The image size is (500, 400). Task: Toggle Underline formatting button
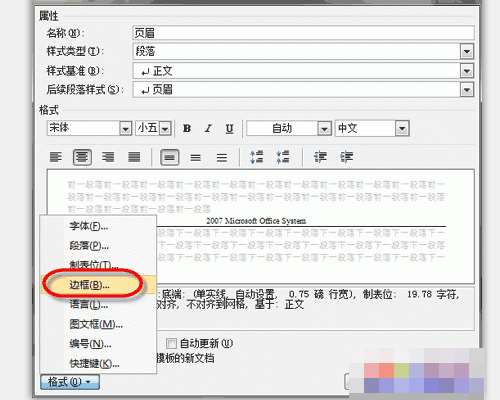pyautogui.click(x=229, y=128)
